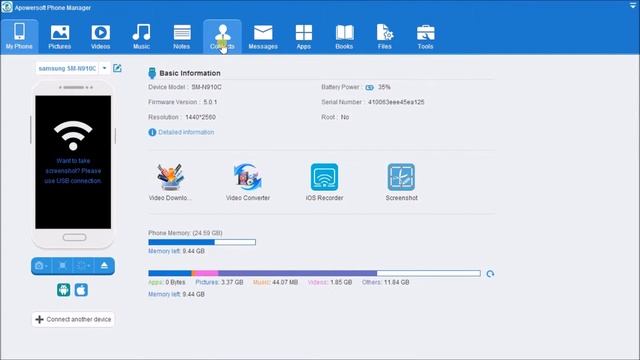
Task: Open the Files manager
Action: [384, 36]
